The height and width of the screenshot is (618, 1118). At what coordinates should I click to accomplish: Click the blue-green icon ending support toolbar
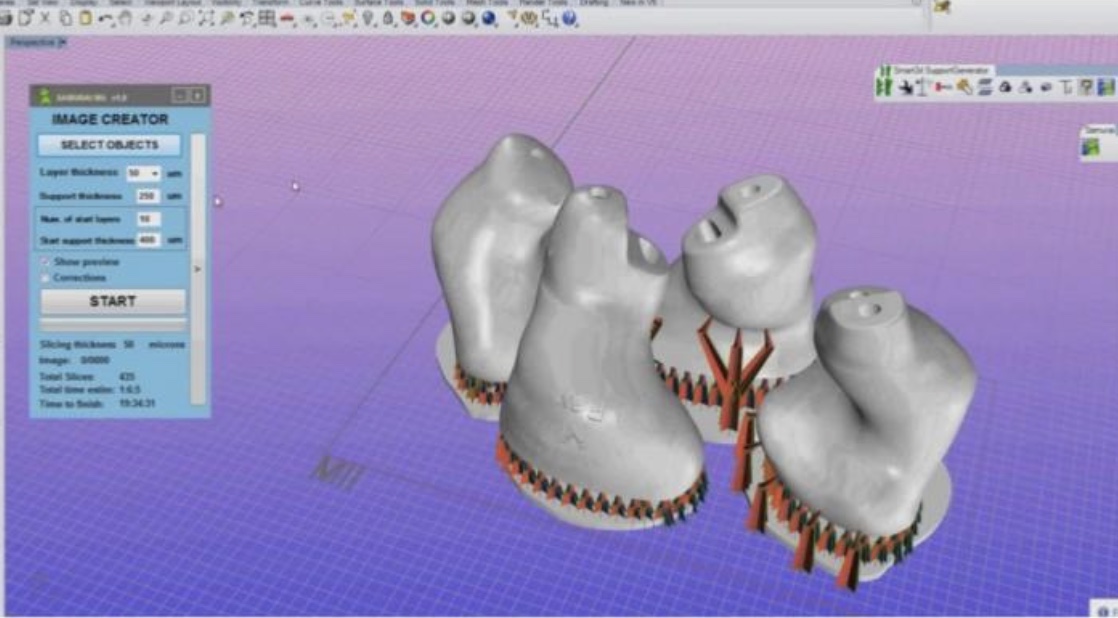point(1106,87)
